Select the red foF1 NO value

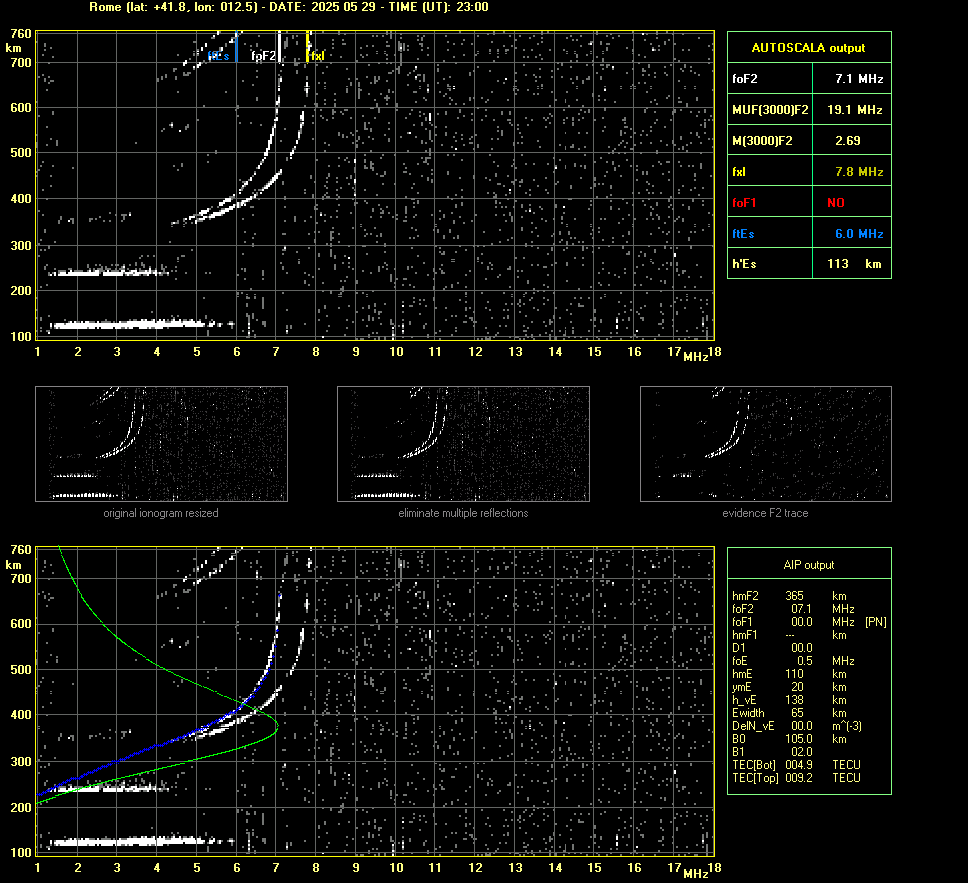(836, 203)
